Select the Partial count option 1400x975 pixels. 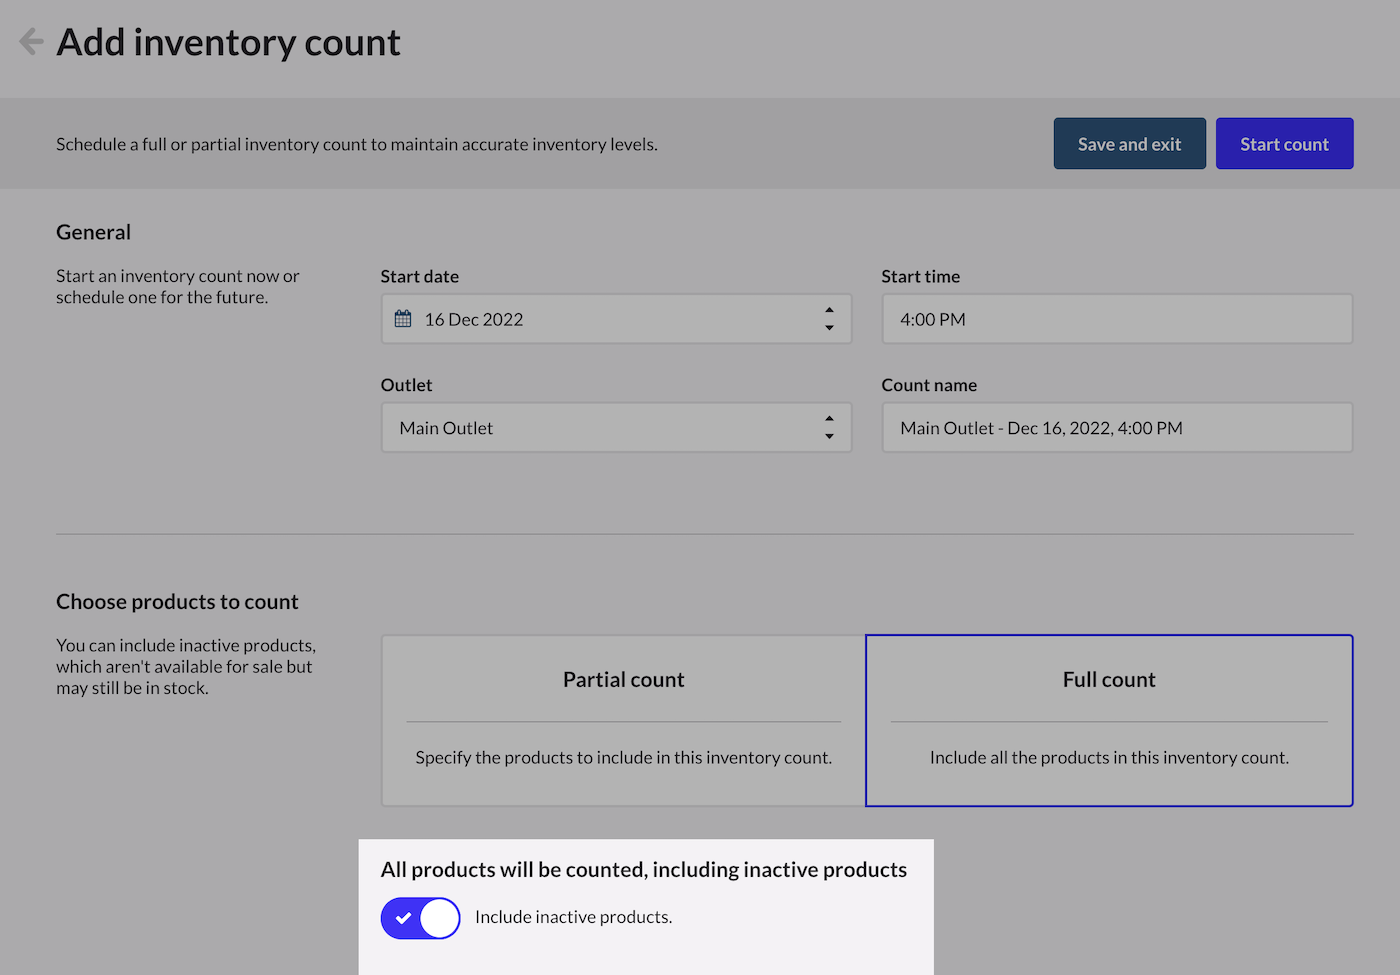coord(623,680)
